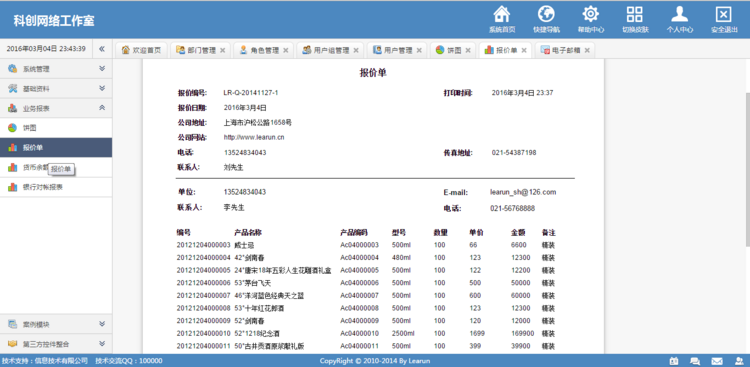Image resolution: width=750 pixels, height=367 pixels.
Task: Click amount 169900 cell
Action: (522, 333)
